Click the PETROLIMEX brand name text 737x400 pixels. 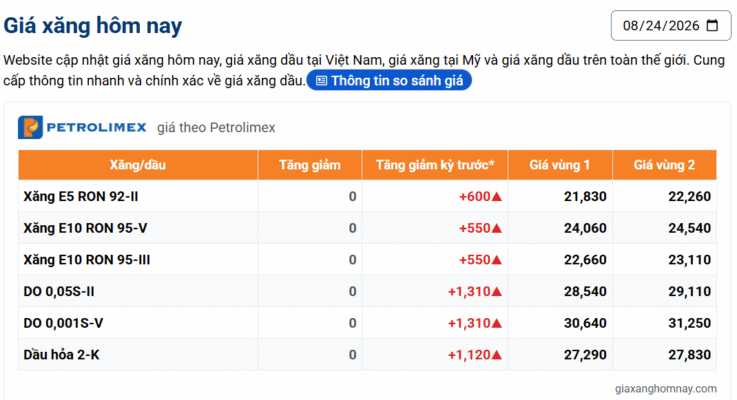click(96, 127)
